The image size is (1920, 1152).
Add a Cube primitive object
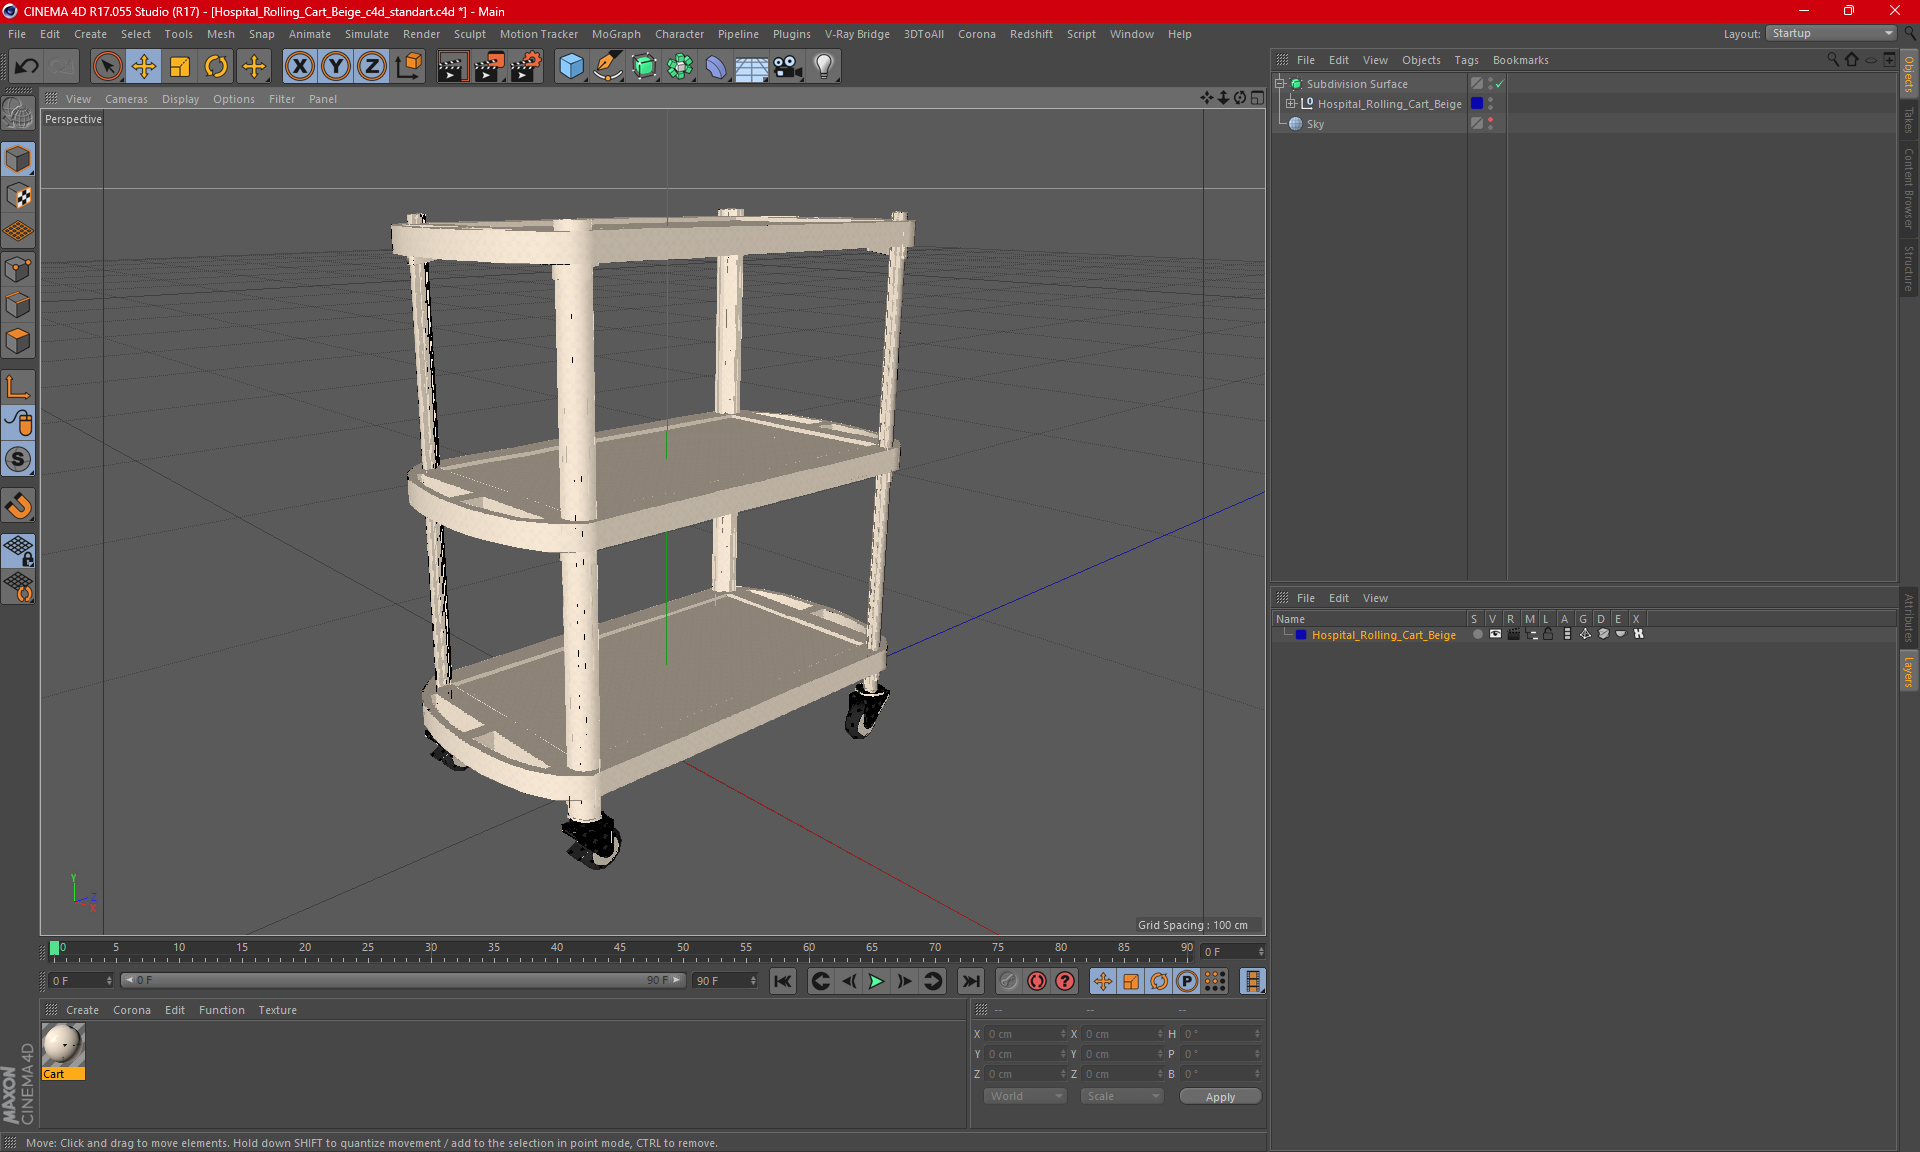click(x=571, y=67)
